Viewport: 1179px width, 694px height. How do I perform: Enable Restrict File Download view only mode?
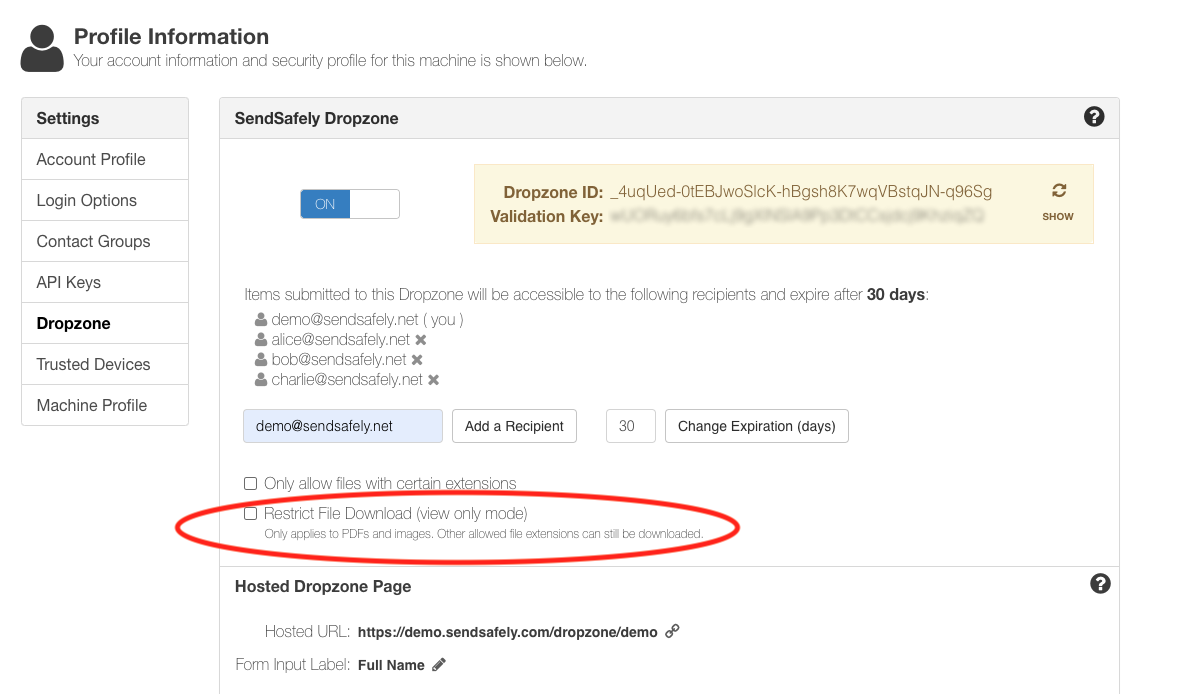[x=250, y=513]
